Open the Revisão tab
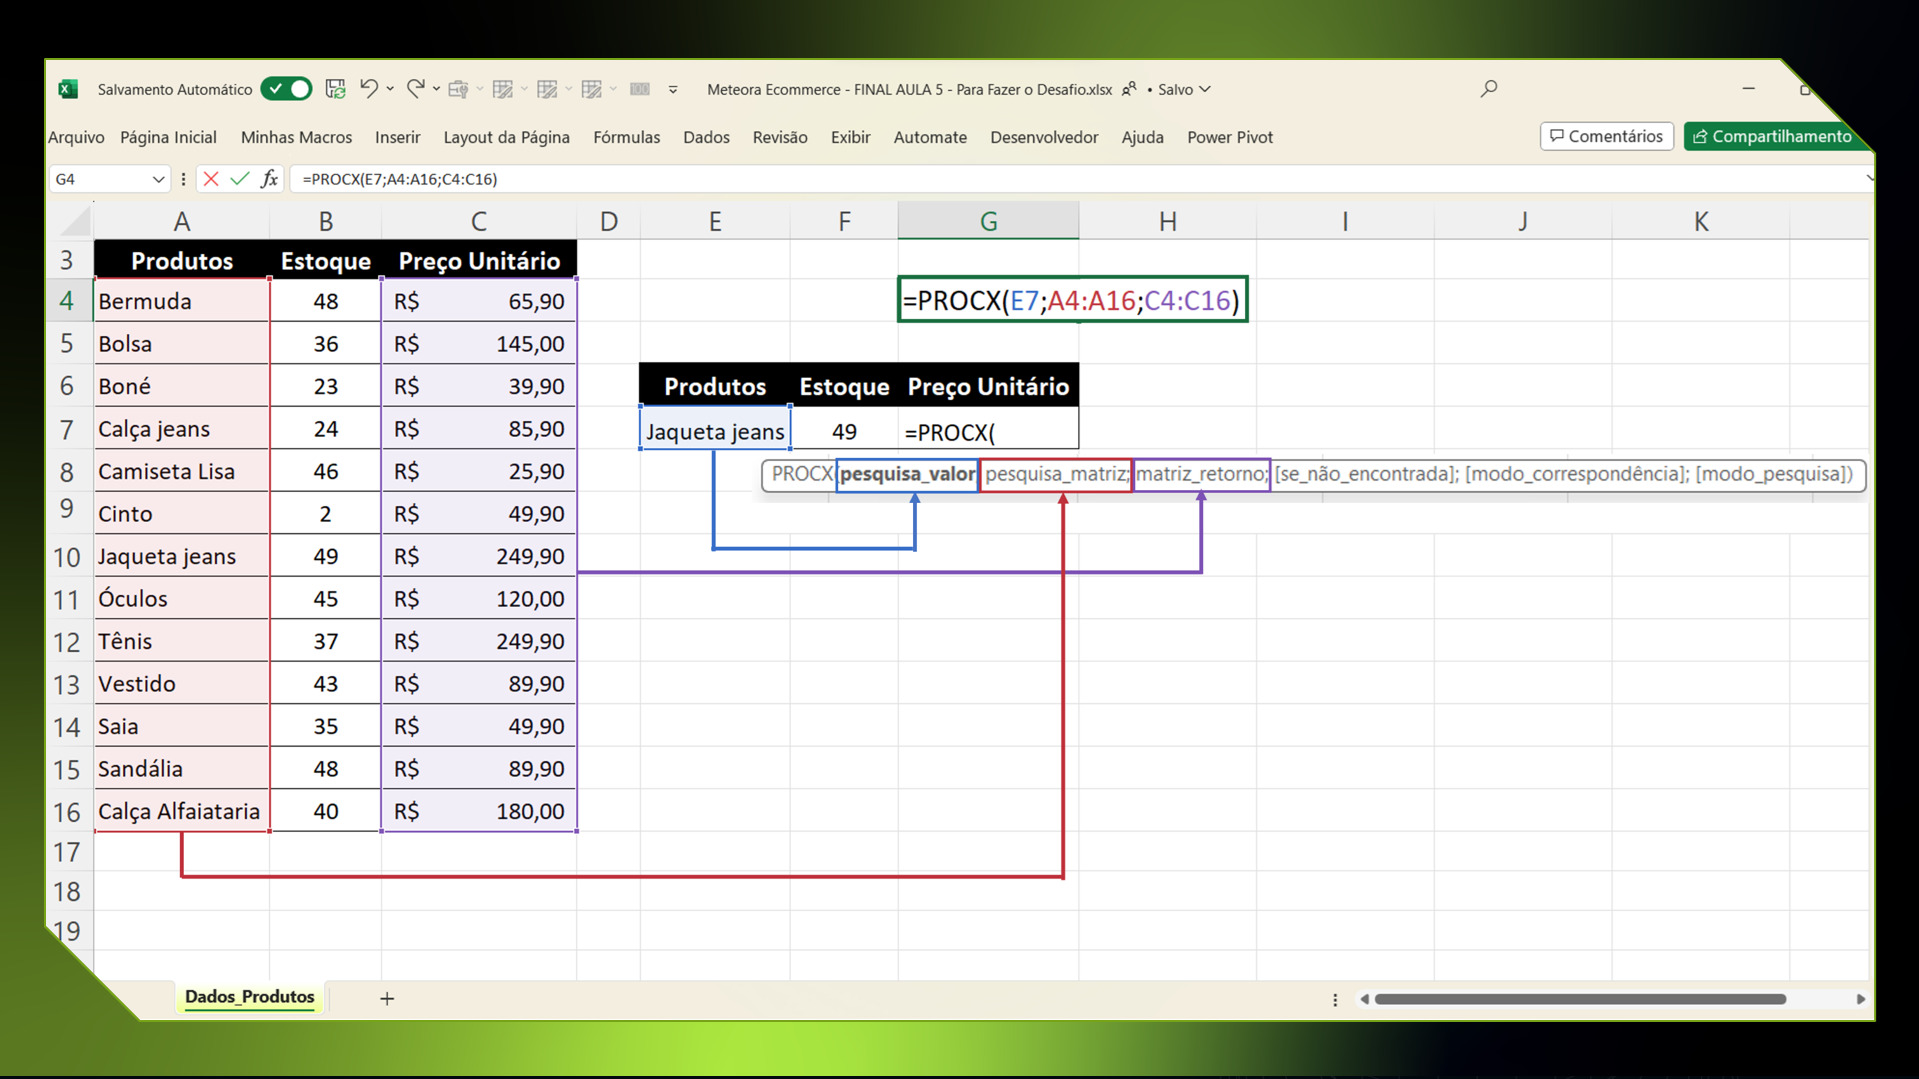1919x1079 pixels. (x=780, y=137)
